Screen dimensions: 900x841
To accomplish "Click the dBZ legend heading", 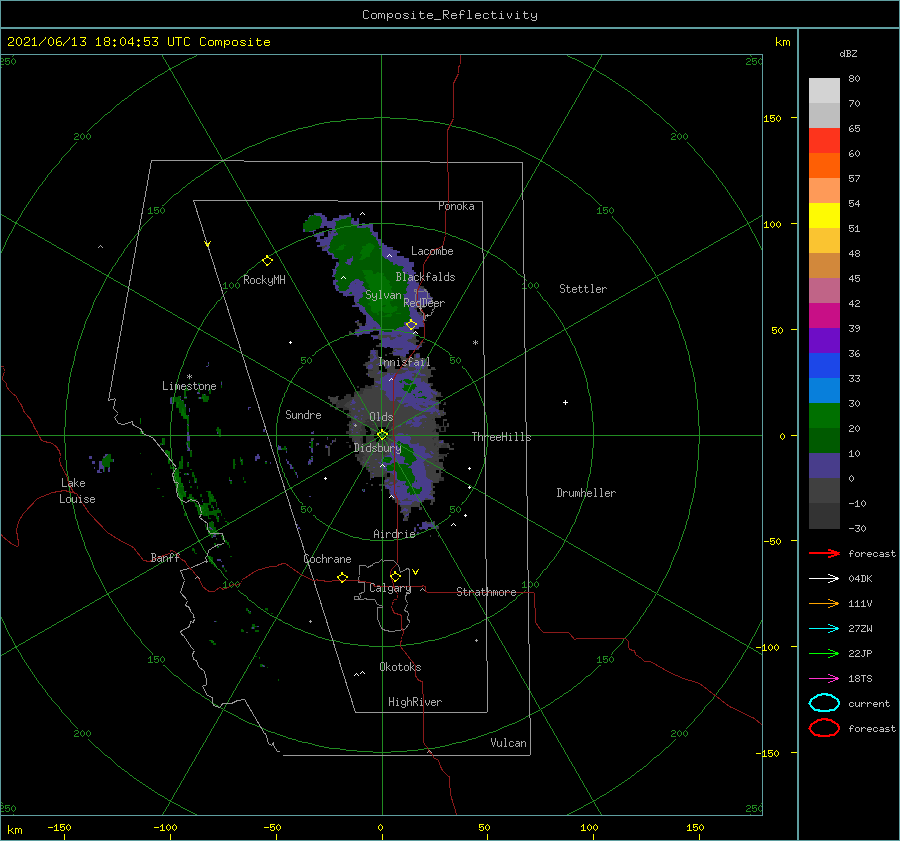I will coord(848,53).
